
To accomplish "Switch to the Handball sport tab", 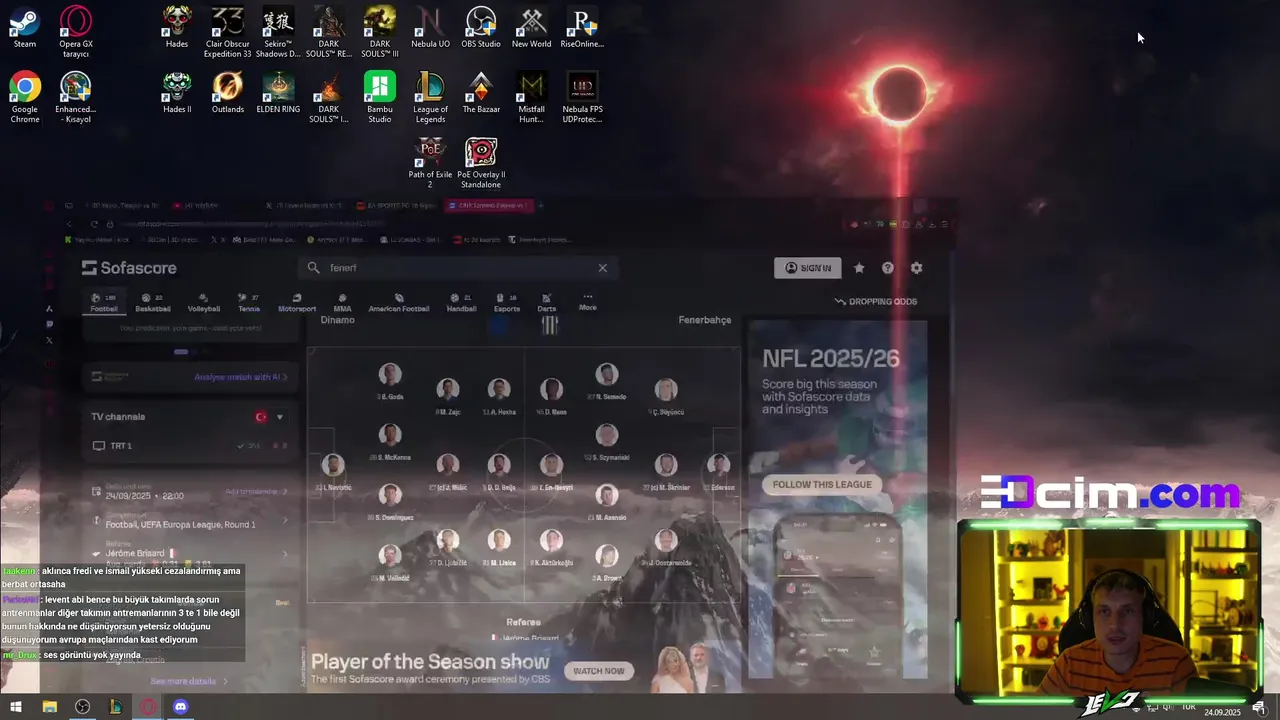I will click(x=461, y=303).
